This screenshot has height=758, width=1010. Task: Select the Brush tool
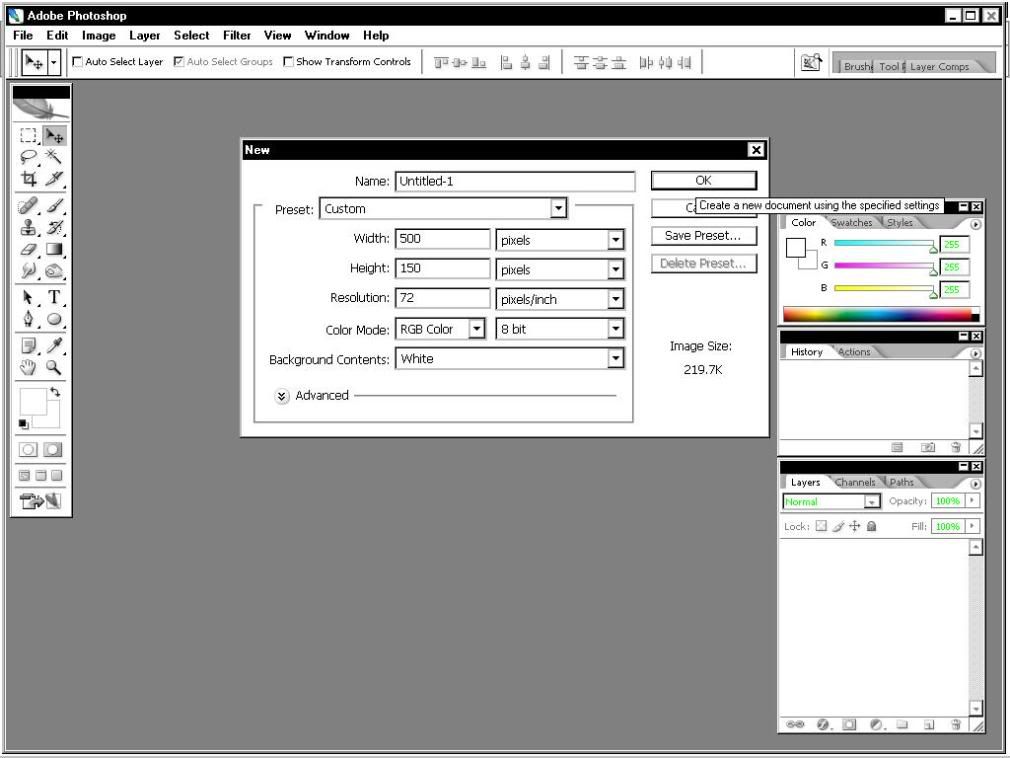[x=54, y=205]
